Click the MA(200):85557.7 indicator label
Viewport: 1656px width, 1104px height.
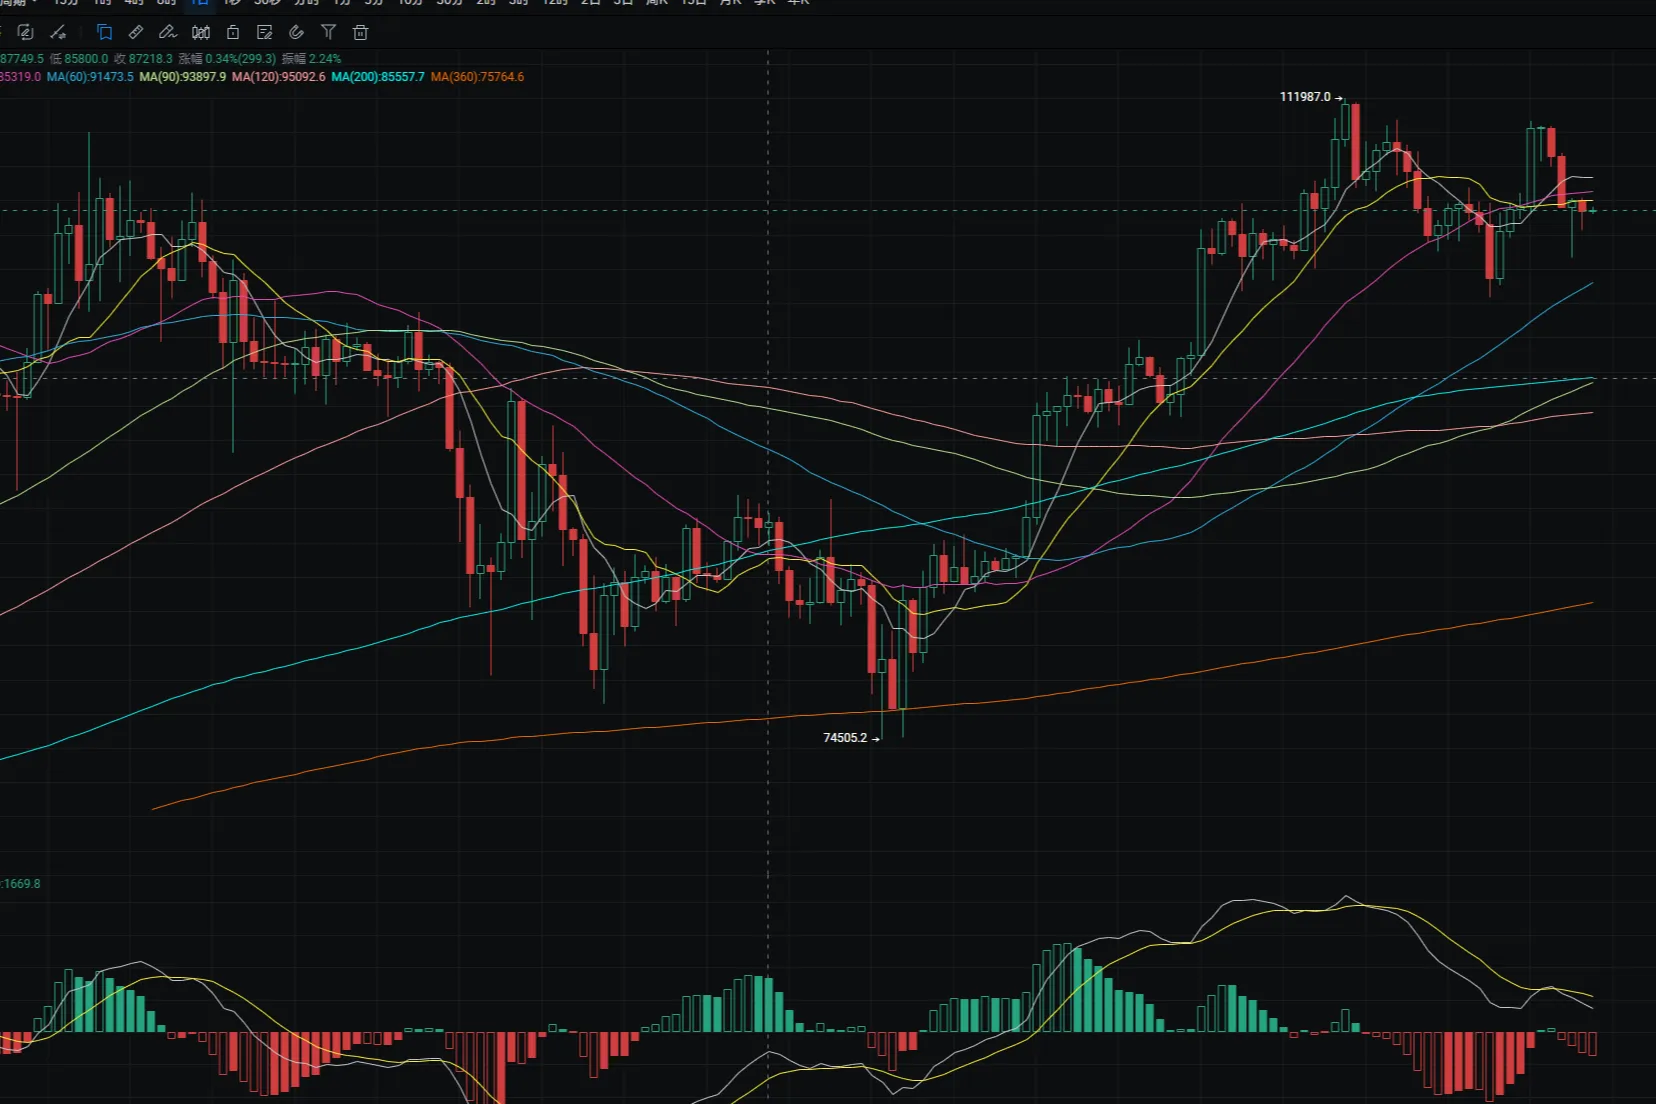tap(378, 77)
